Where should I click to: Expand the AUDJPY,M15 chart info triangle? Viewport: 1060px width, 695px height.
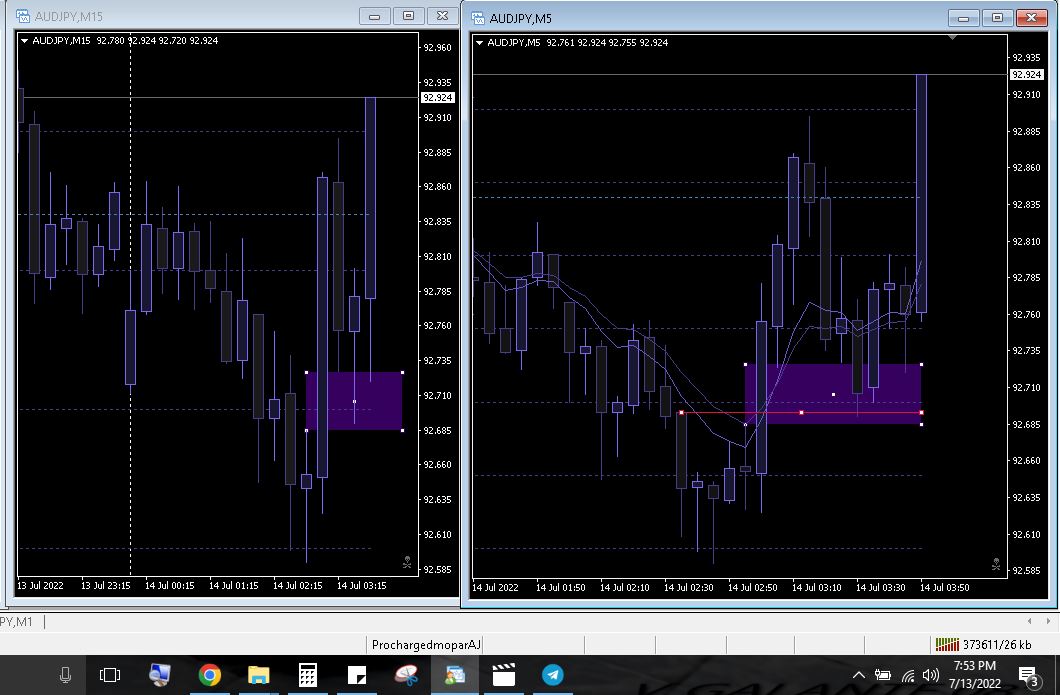click(24, 41)
